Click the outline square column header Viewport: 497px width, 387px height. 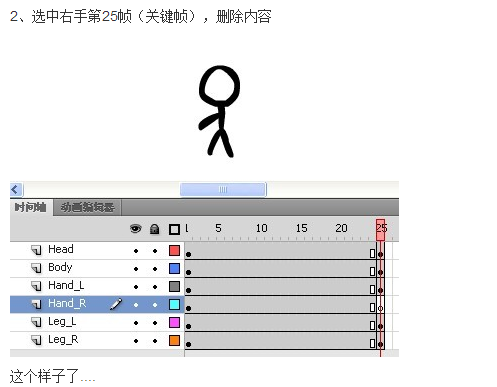click(174, 229)
